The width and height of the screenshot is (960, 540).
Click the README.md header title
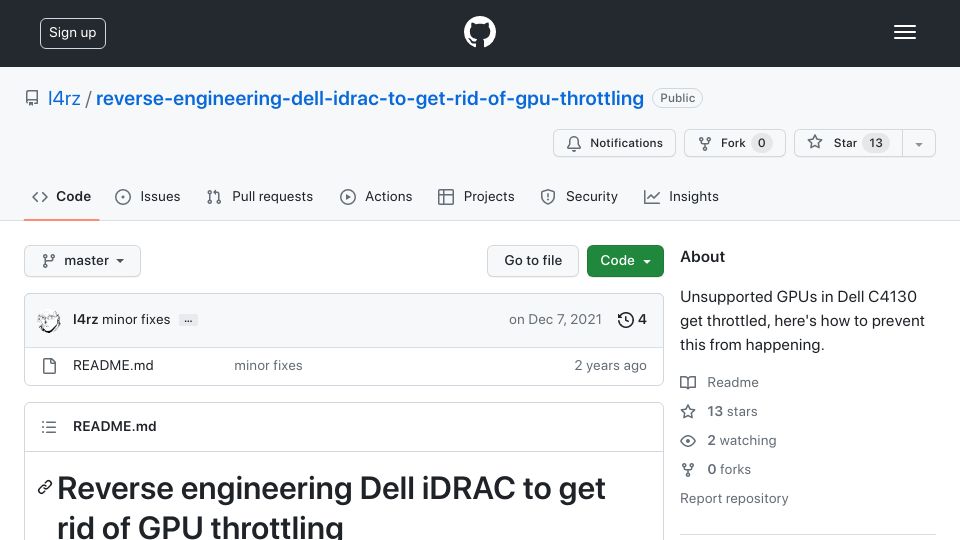(114, 427)
